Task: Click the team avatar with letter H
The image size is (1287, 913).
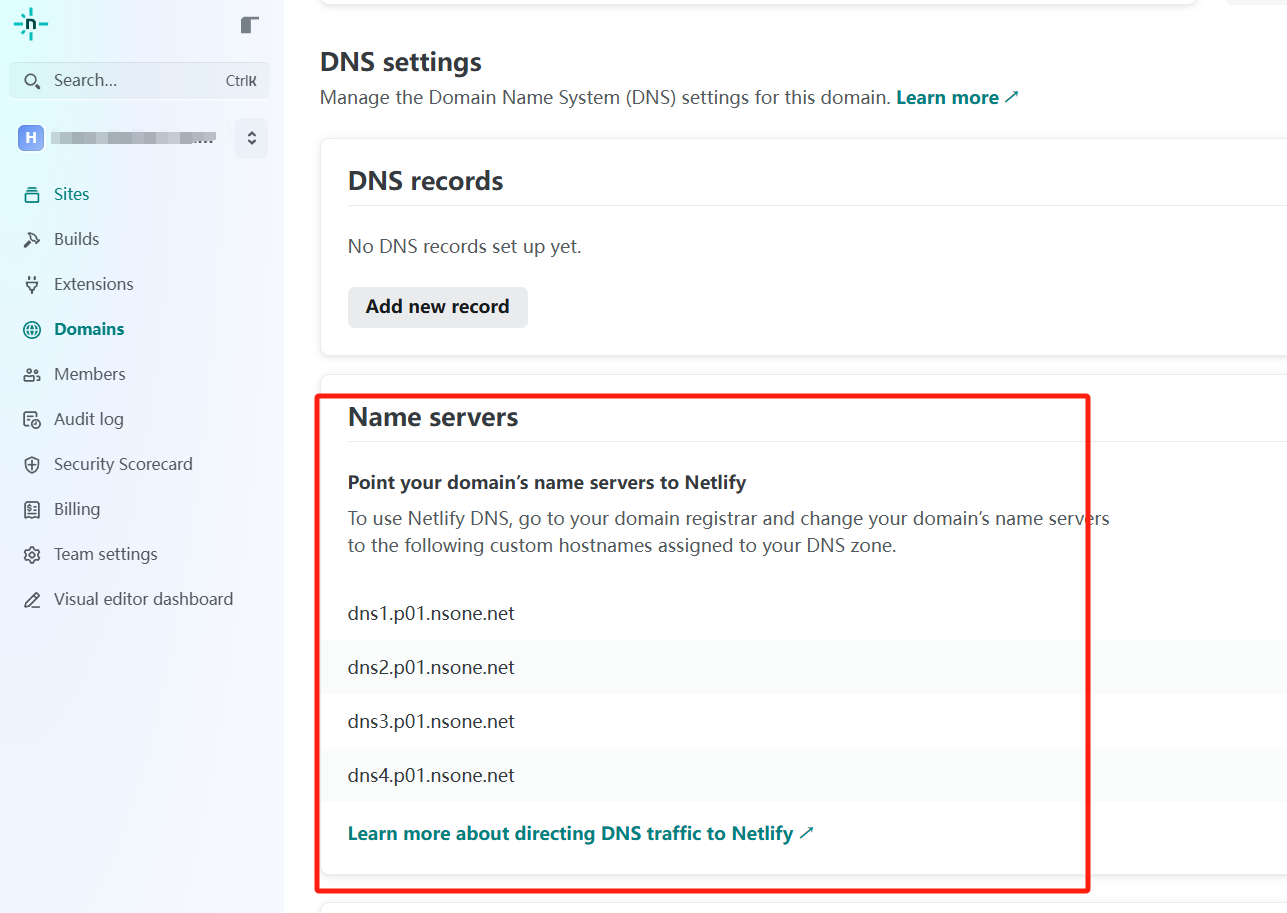Action: (x=31, y=138)
